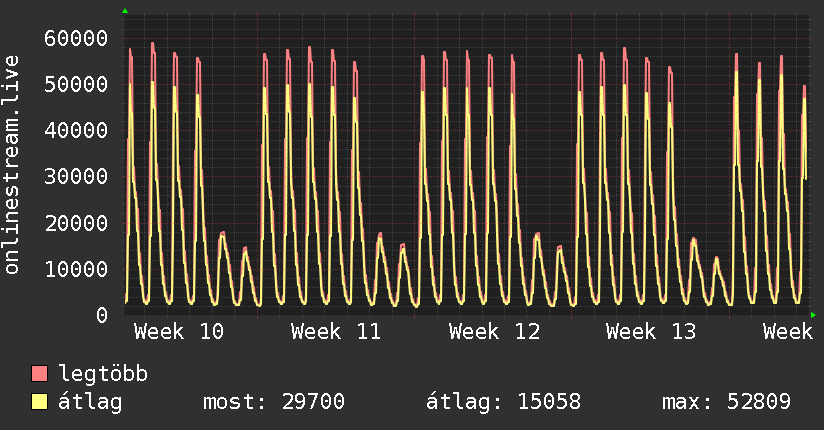Click the max: 52809 statistic

click(x=726, y=402)
